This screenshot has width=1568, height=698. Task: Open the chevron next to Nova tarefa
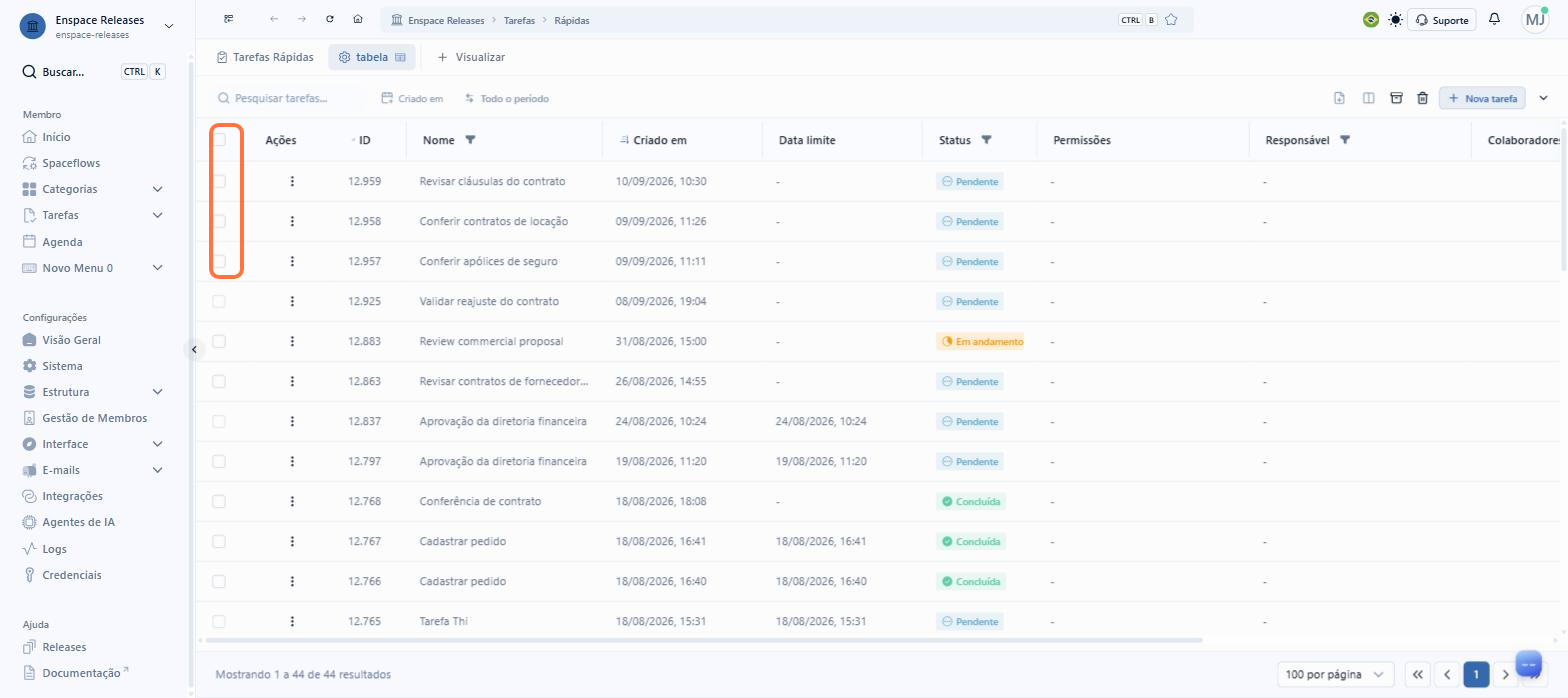pyautogui.click(x=1543, y=98)
